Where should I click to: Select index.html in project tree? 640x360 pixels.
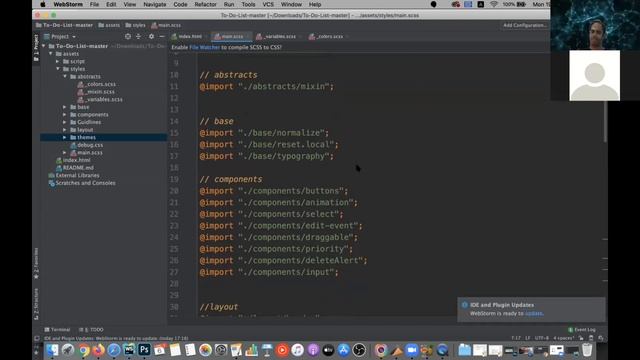(73, 160)
